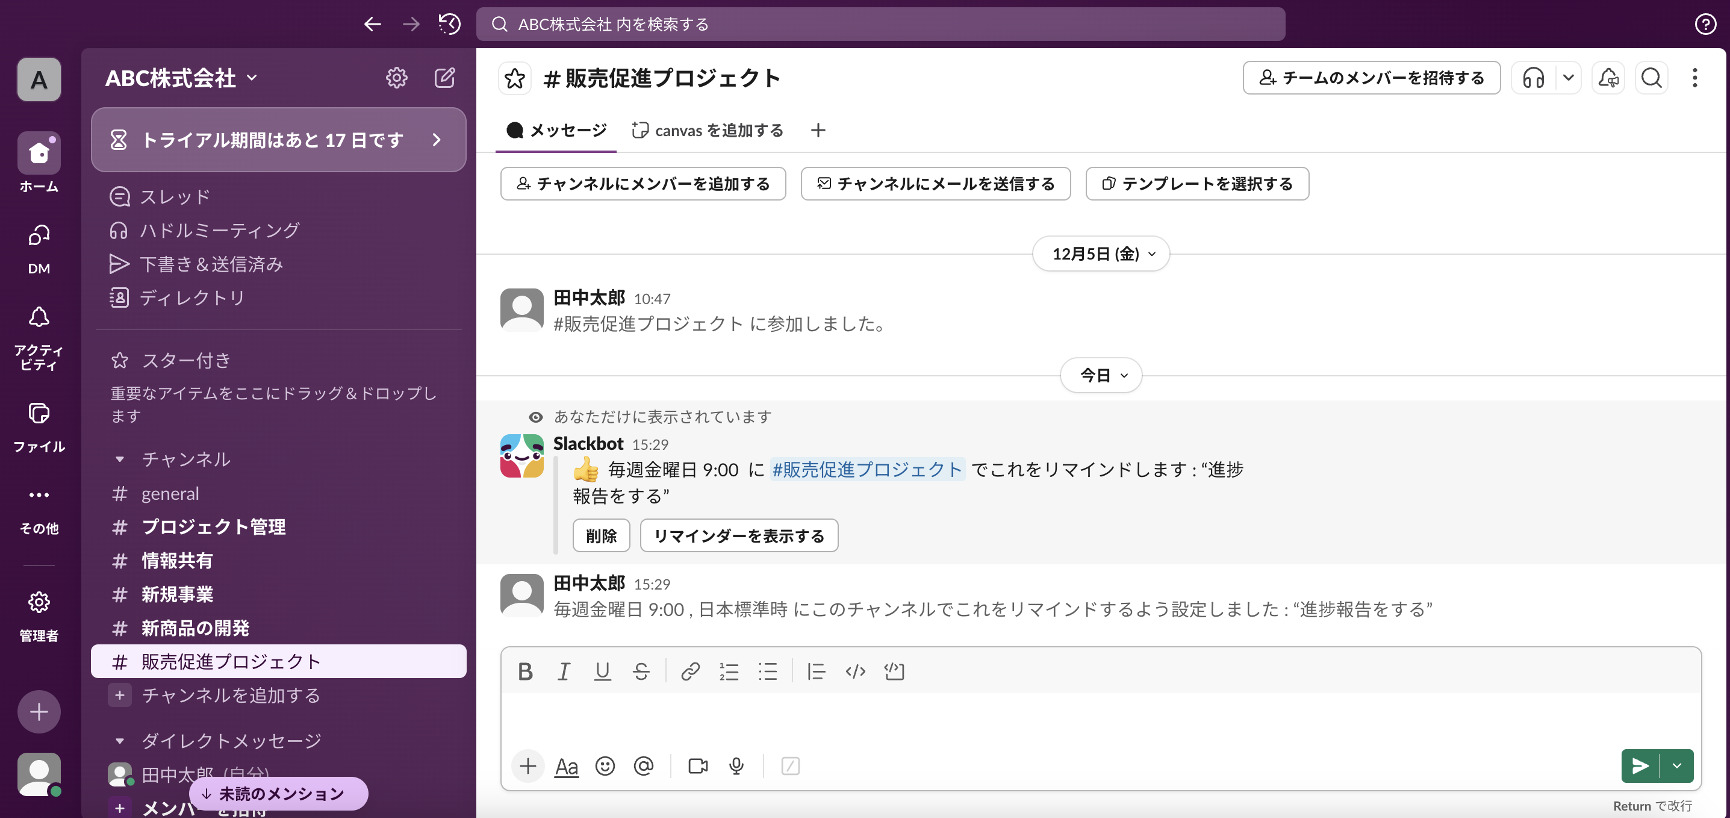Open スレッド in sidebar
Screen dimensions: 1730x818
coord(279,197)
